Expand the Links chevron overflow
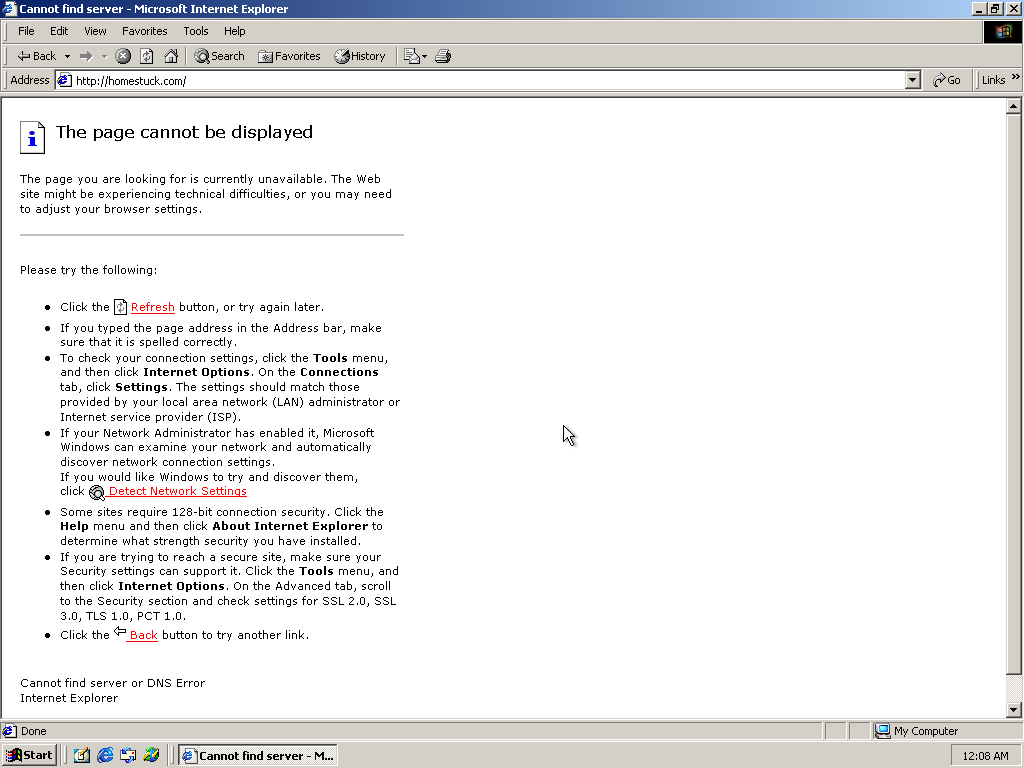Viewport: 1024px width, 768px height. (x=1016, y=77)
